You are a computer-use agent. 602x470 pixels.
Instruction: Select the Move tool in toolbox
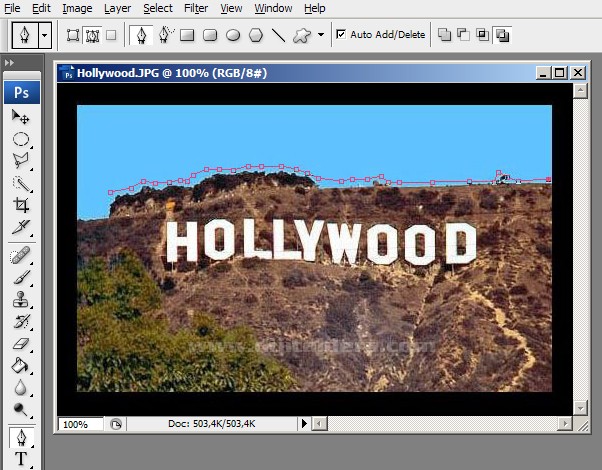[x=20, y=117]
